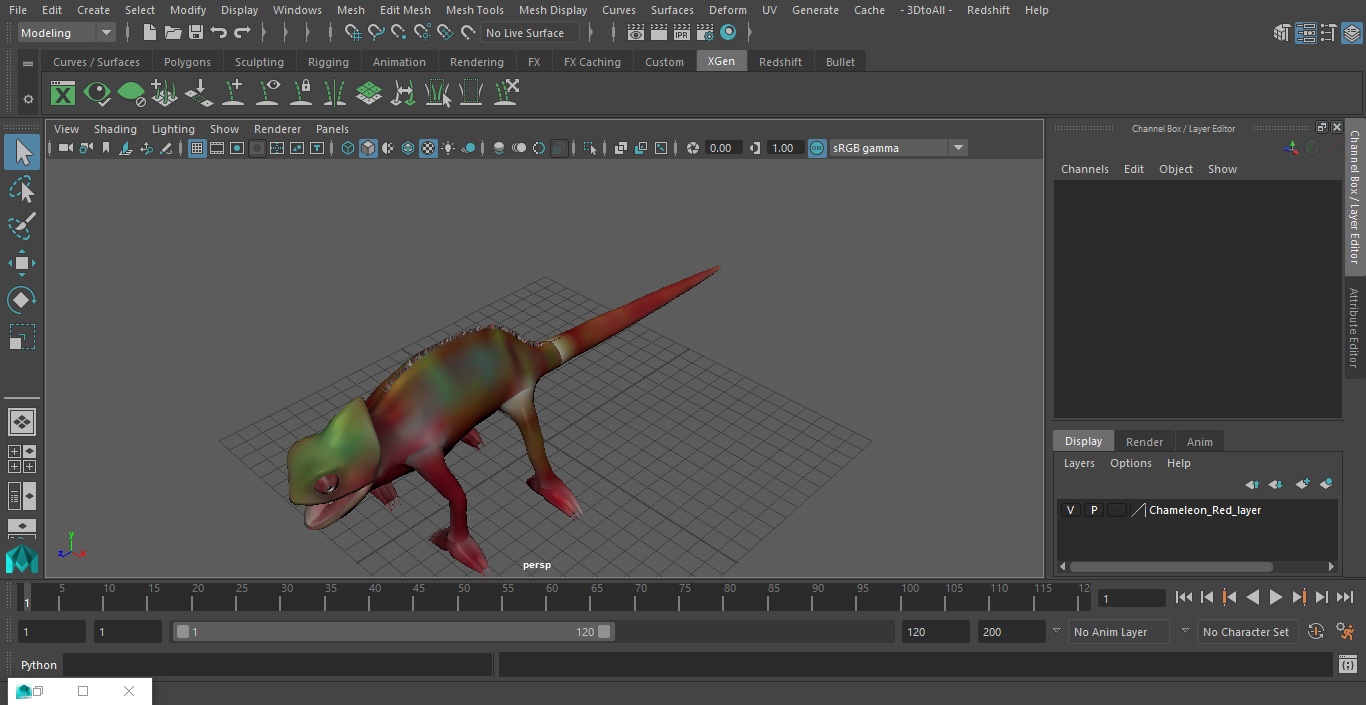
Task: Open render settings clapboard gear icon
Action: click(705, 33)
